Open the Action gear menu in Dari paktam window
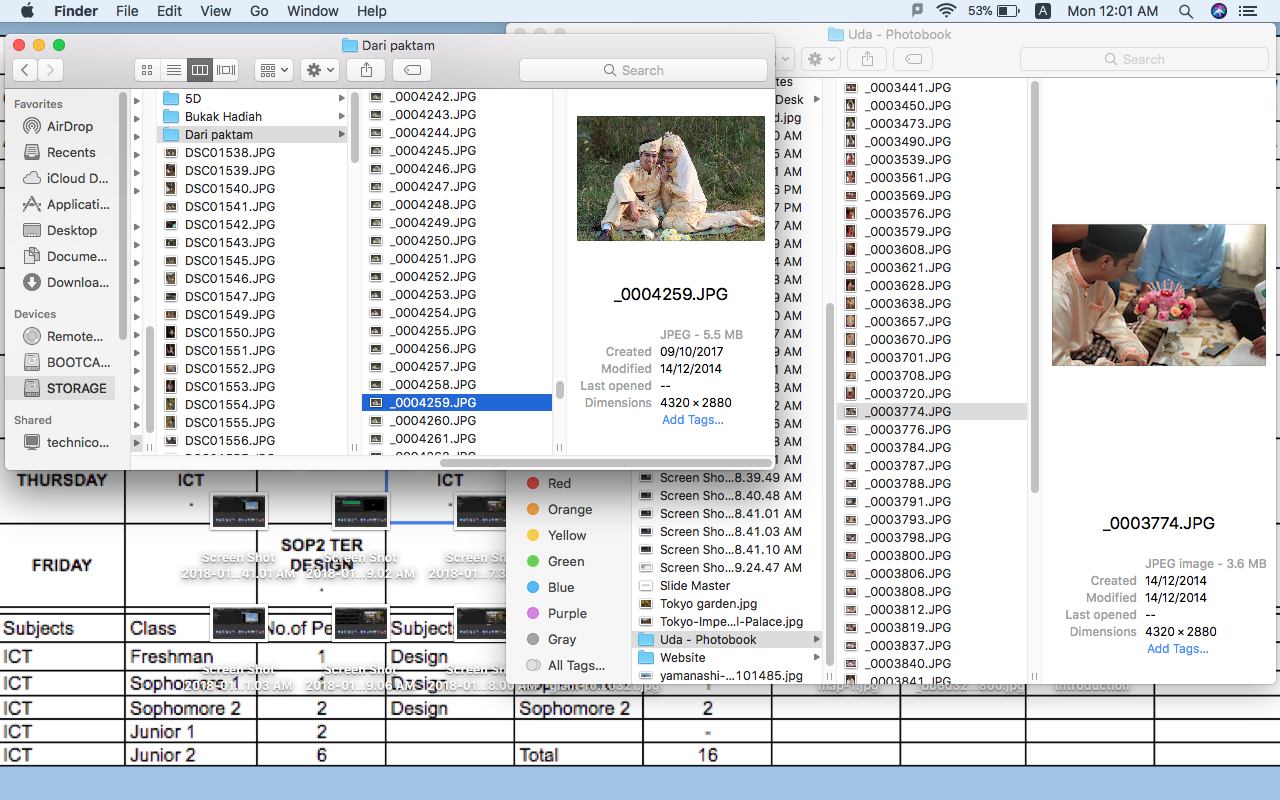This screenshot has width=1280, height=800. pyautogui.click(x=320, y=70)
